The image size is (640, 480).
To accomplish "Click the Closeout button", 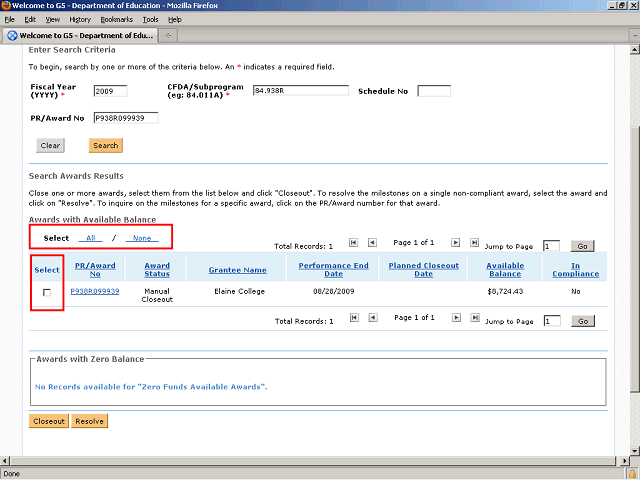I will tap(48, 421).
